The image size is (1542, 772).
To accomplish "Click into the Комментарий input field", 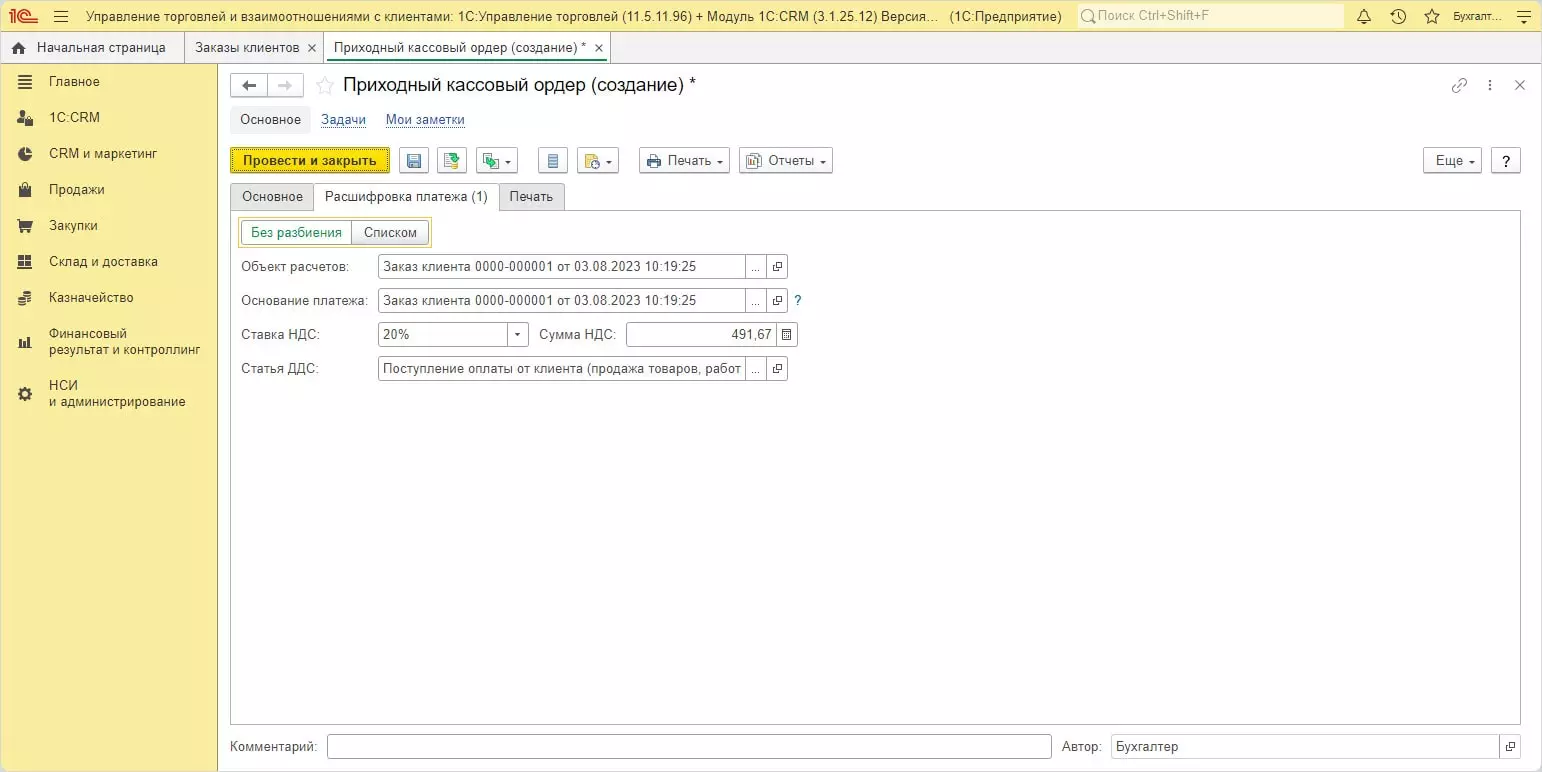I will coord(689,747).
